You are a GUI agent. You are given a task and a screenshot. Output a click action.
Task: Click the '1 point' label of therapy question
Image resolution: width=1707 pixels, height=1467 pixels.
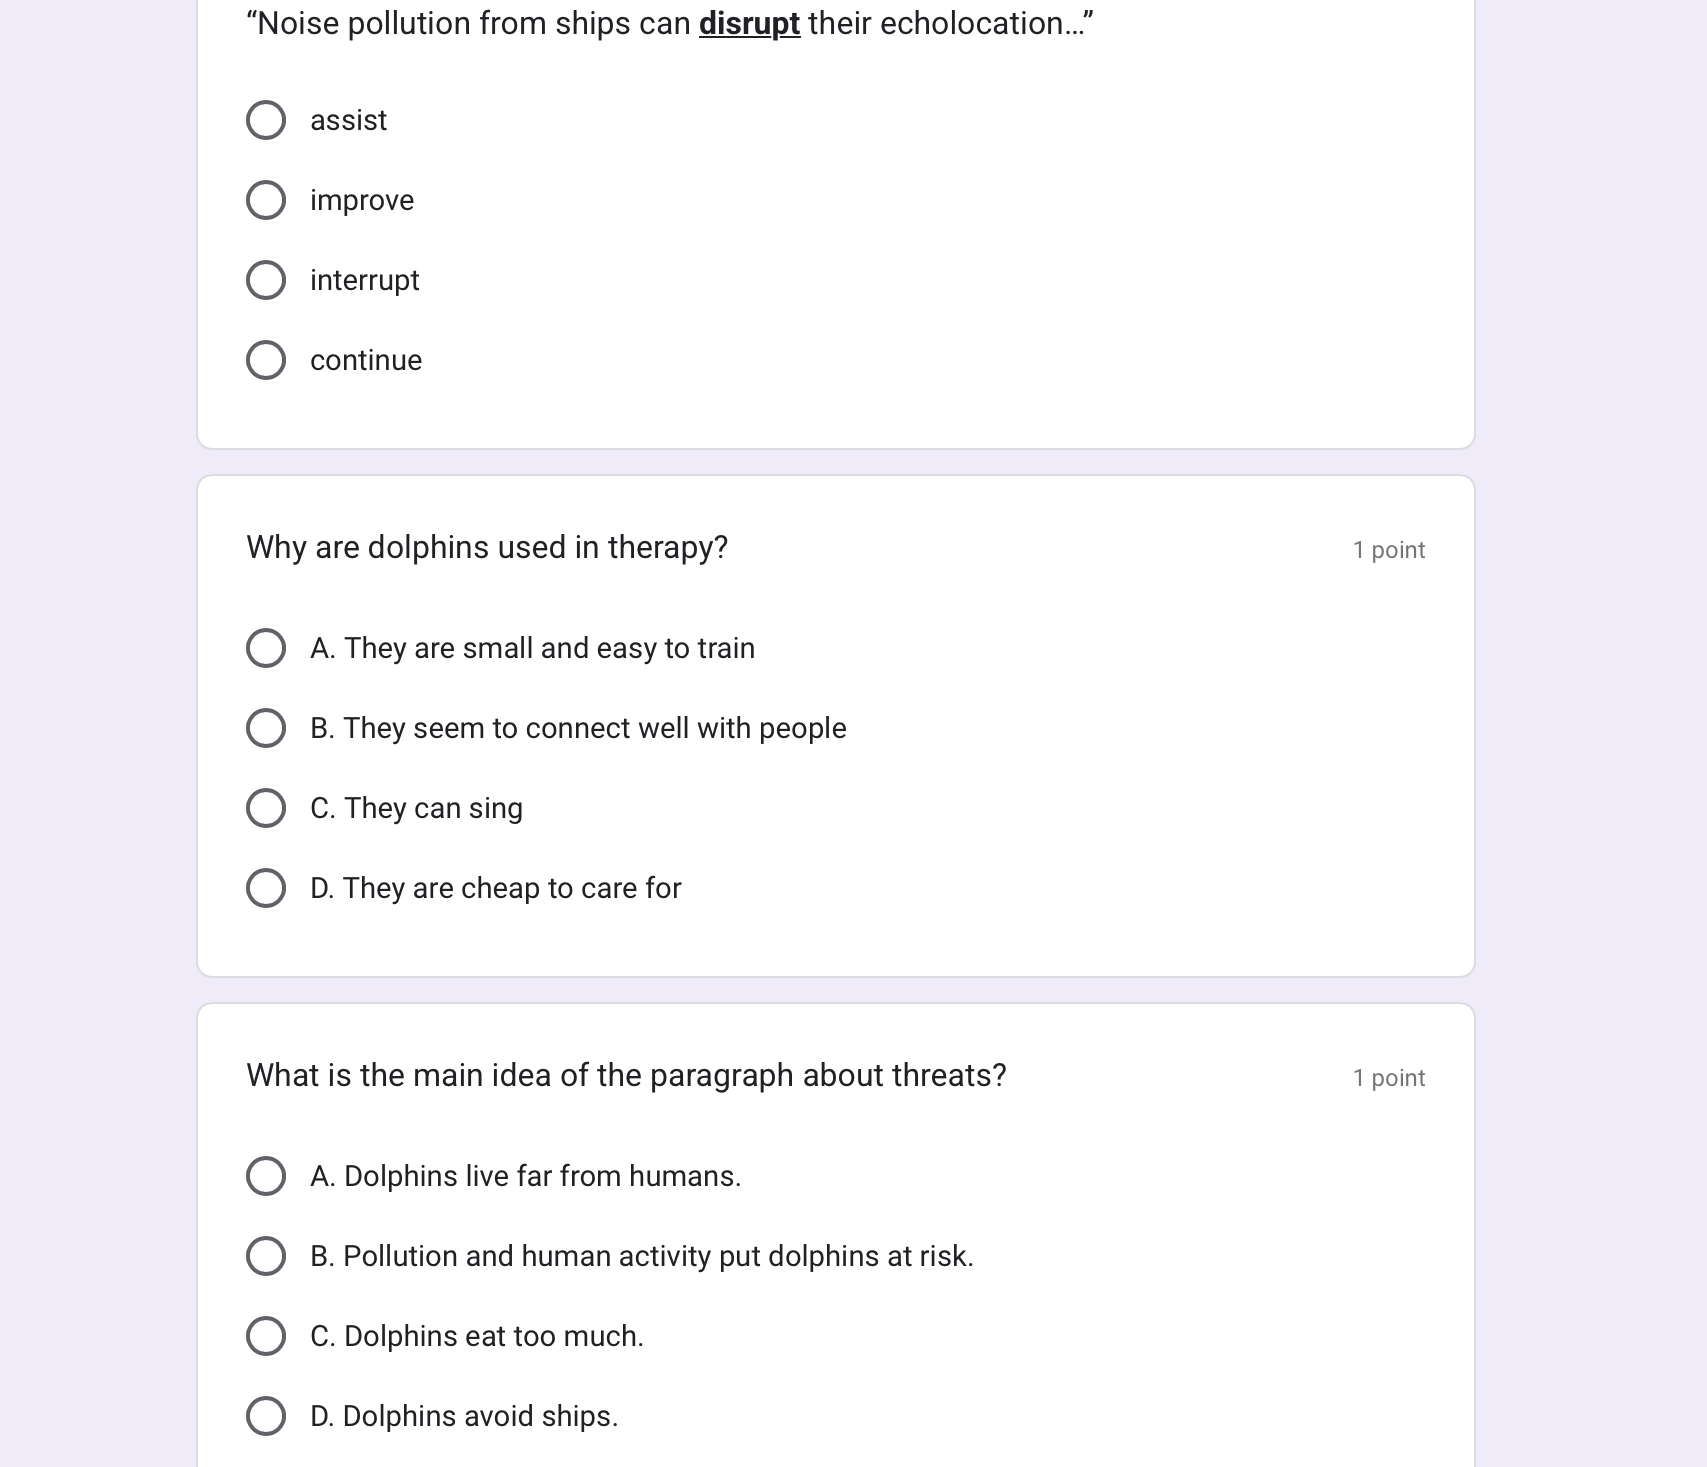pos(1389,550)
